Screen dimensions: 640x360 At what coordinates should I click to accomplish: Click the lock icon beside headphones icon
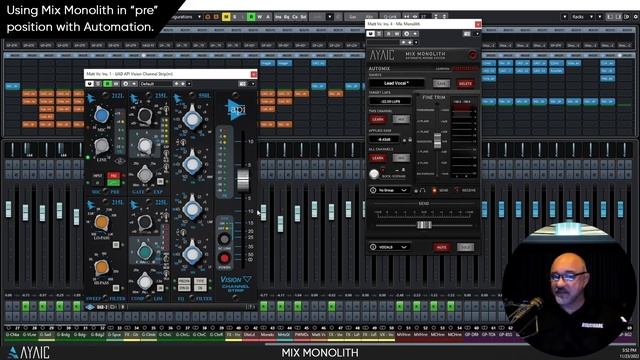tap(416, 191)
